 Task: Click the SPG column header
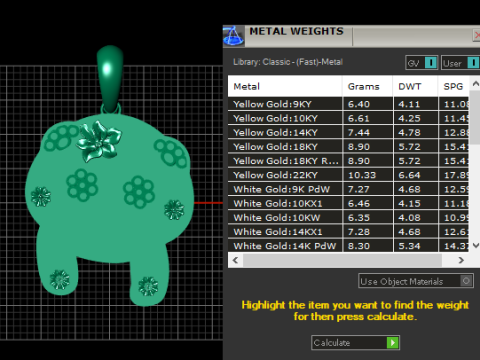(x=453, y=86)
